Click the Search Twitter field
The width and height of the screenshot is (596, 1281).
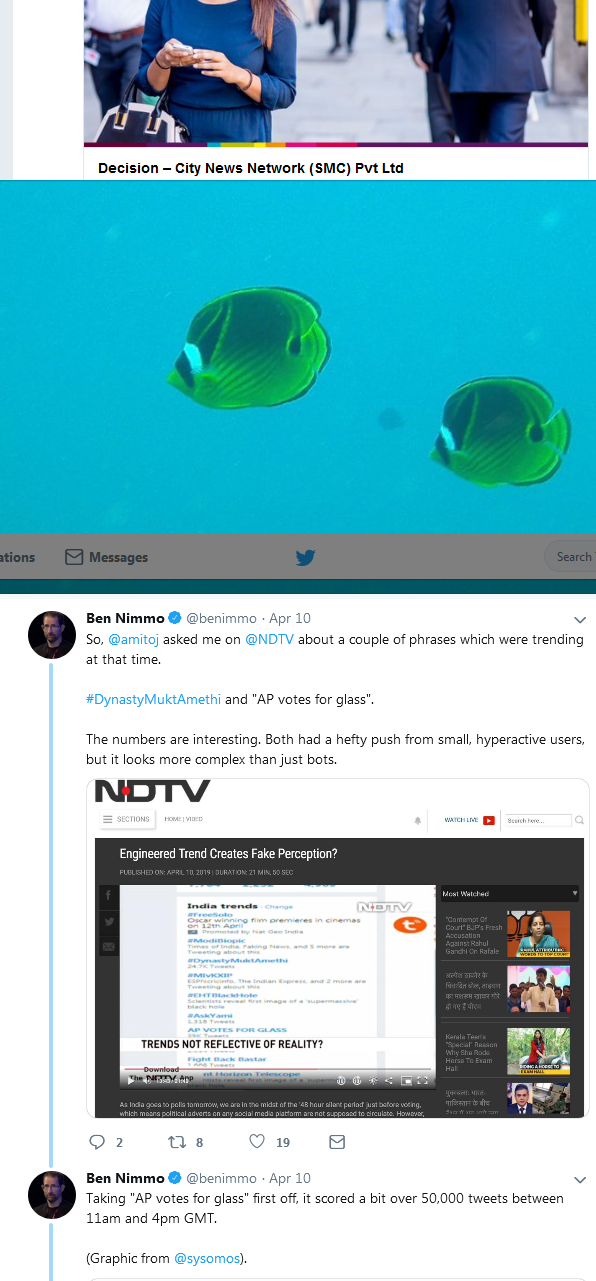click(570, 557)
